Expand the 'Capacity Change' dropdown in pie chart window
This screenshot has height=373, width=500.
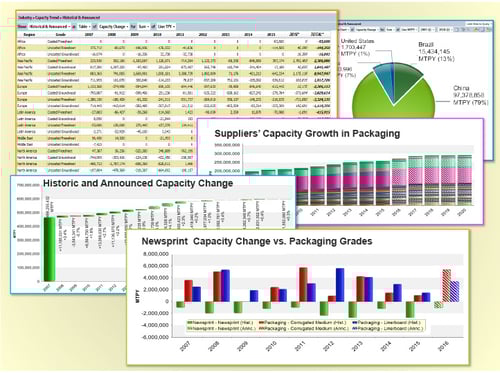367,30
